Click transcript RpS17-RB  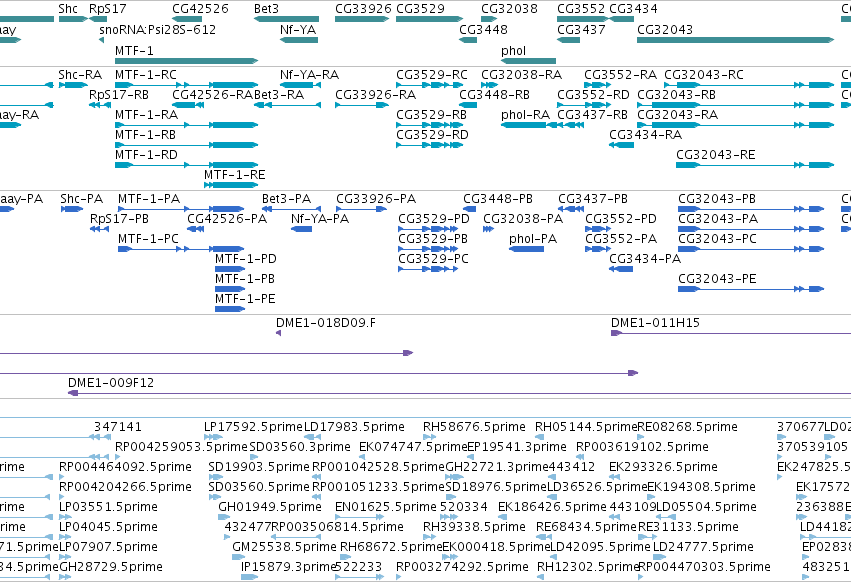(x=99, y=105)
